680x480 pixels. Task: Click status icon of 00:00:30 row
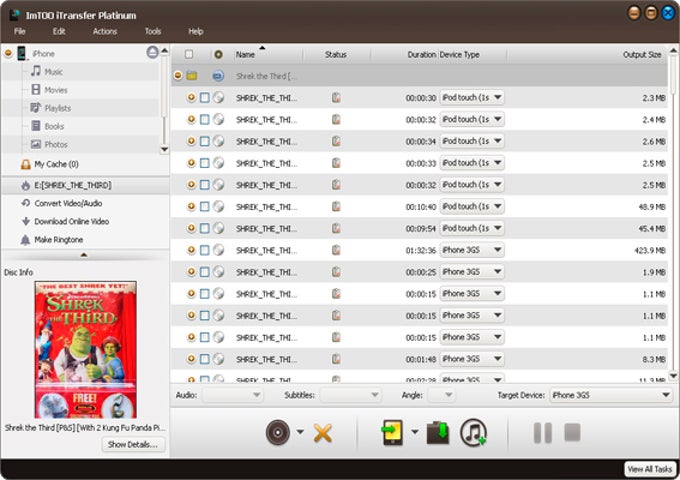tap(336, 98)
